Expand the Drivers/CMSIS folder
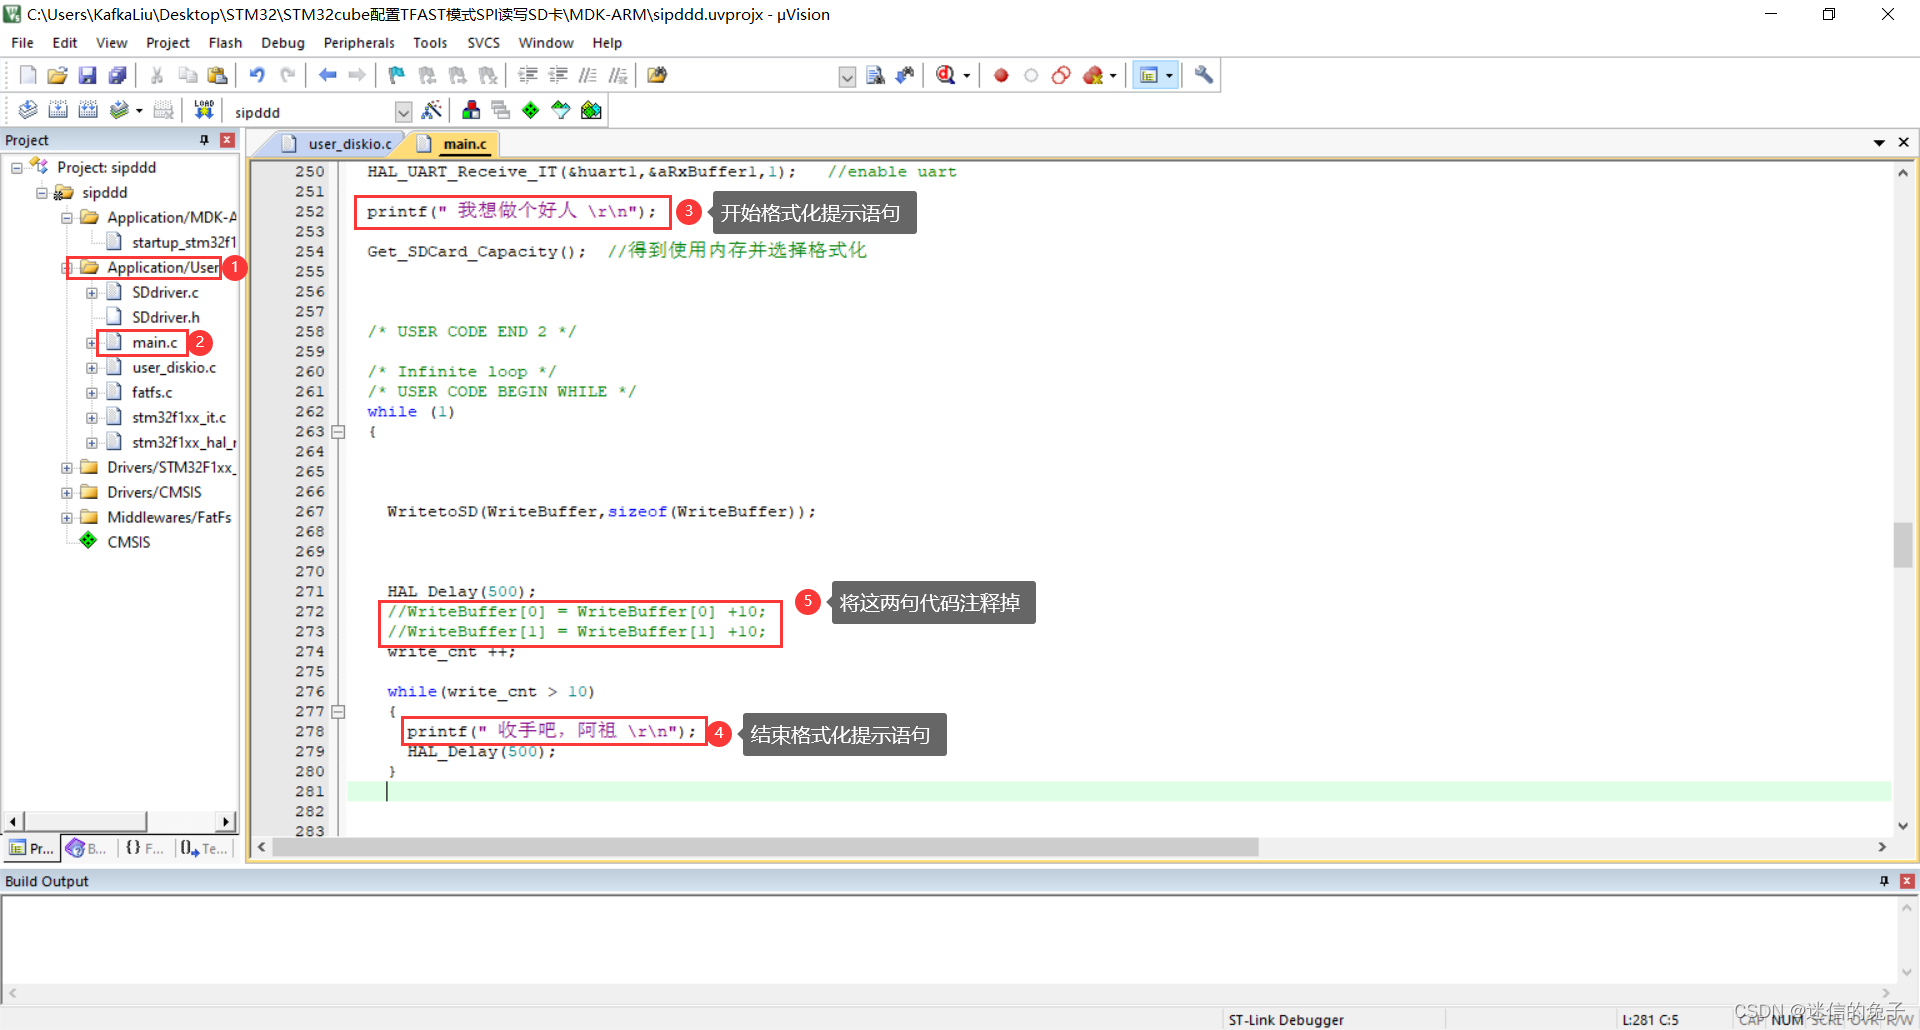 (x=67, y=492)
